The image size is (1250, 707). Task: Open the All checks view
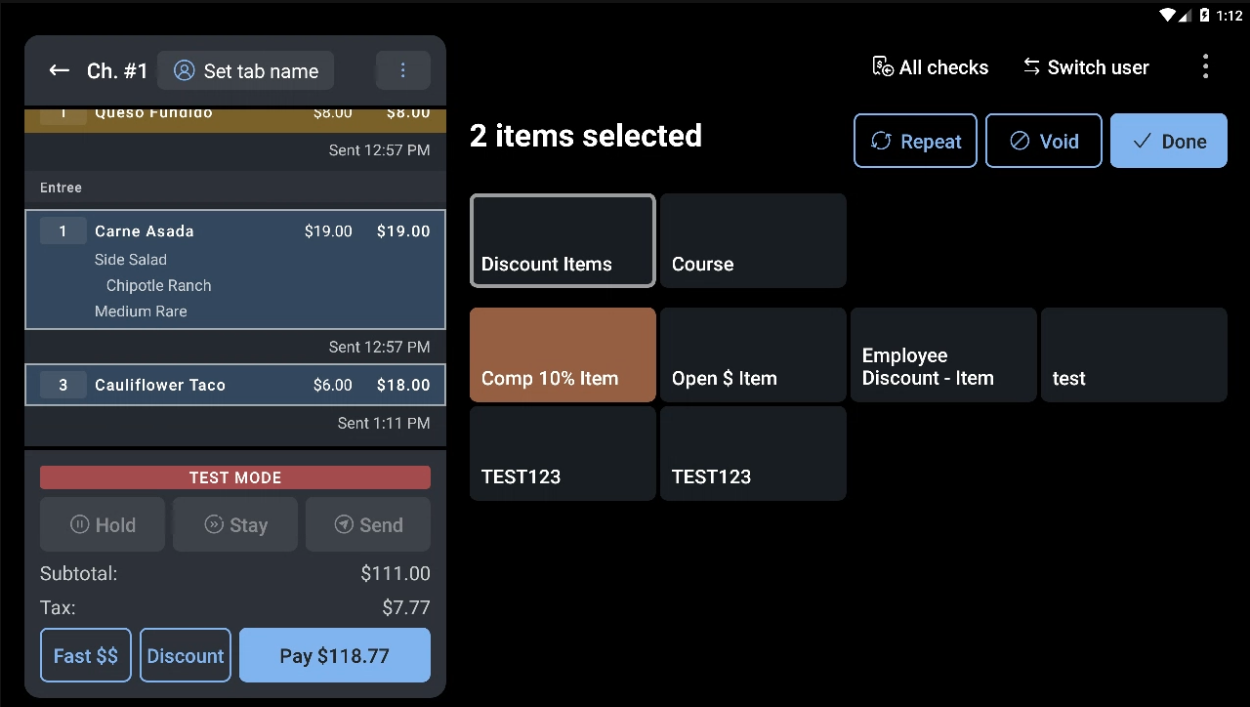[x=929, y=66]
